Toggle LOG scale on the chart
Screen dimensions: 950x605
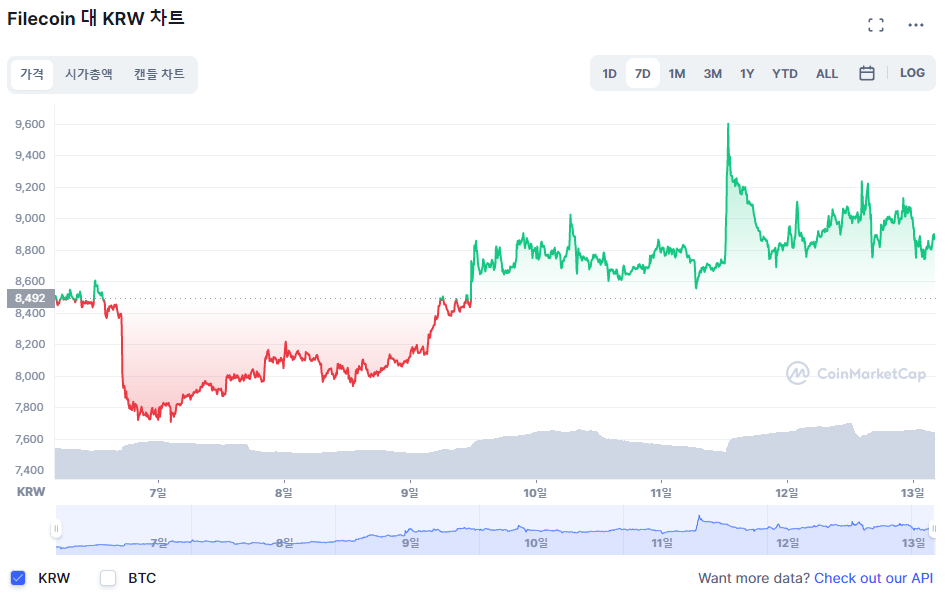tap(912, 73)
